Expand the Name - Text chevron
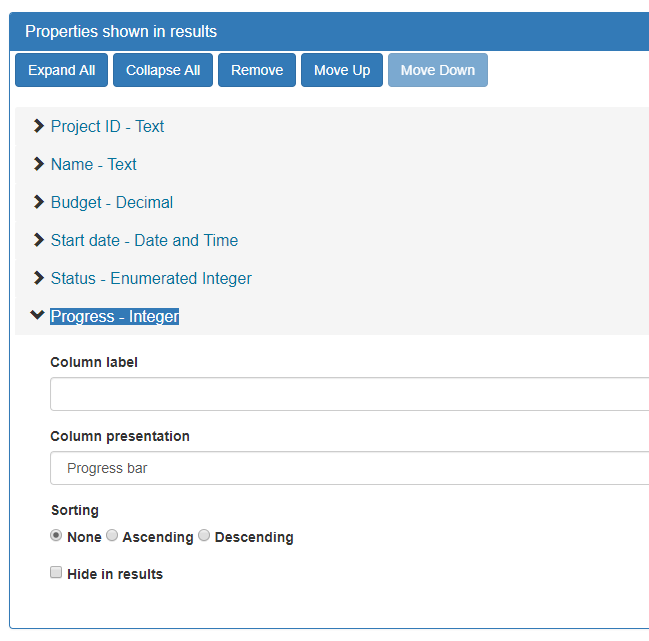Viewport: 649px width, 641px height. point(38,164)
